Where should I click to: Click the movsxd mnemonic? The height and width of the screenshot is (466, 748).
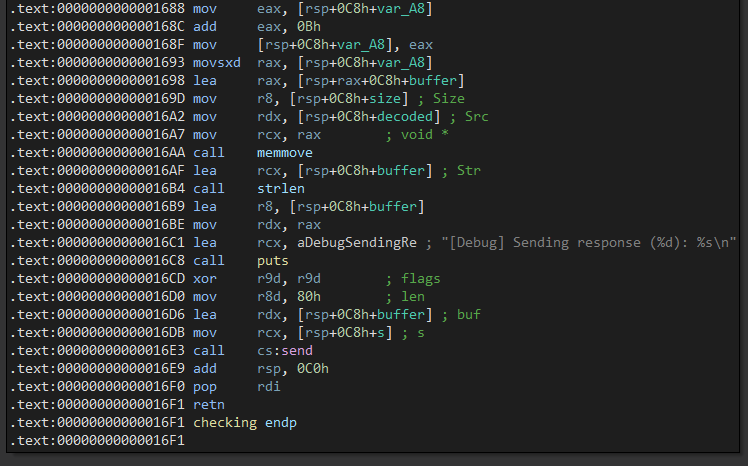click(217, 62)
